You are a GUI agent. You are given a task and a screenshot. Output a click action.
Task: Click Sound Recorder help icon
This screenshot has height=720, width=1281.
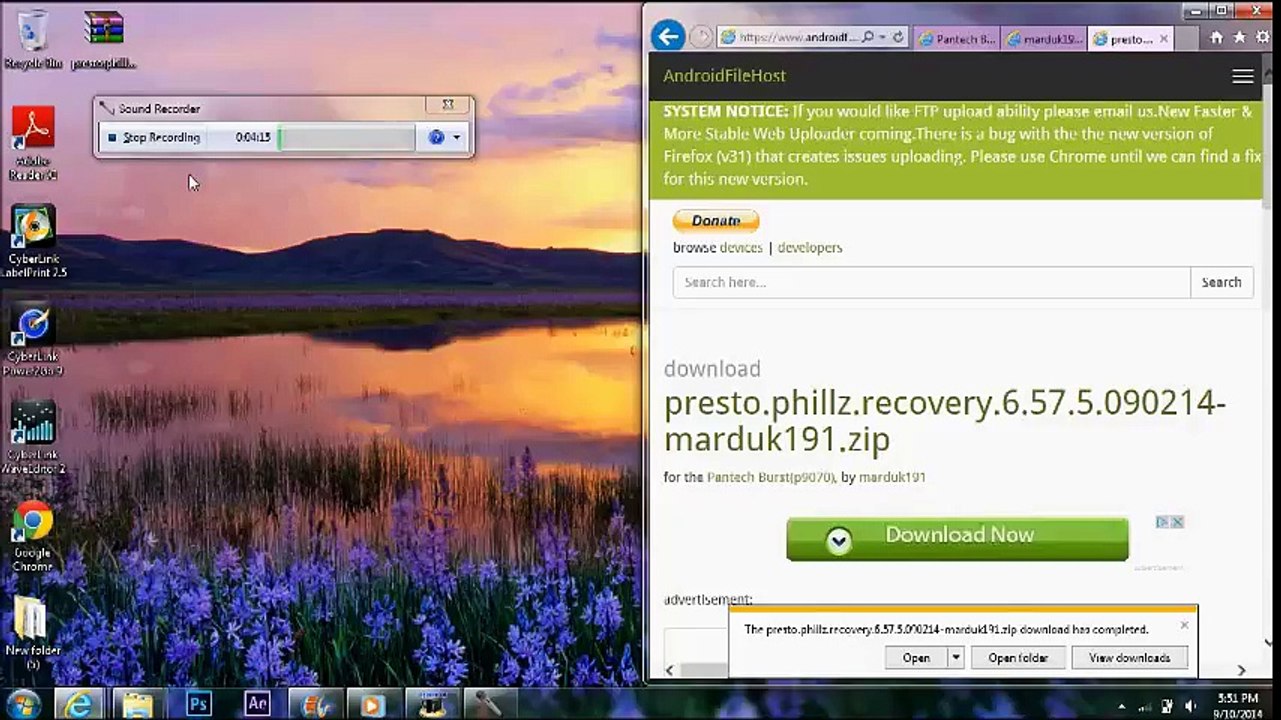[x=436, y=138]
